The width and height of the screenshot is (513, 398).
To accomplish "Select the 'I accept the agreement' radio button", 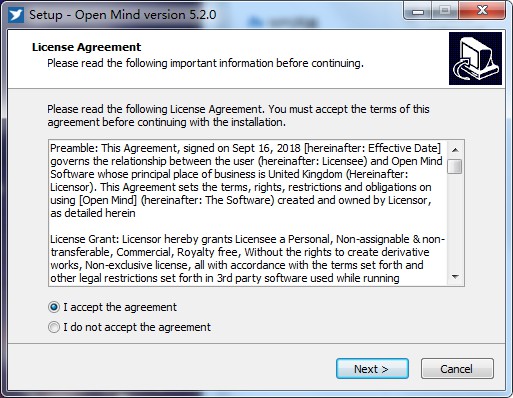I will pos(54,307).
